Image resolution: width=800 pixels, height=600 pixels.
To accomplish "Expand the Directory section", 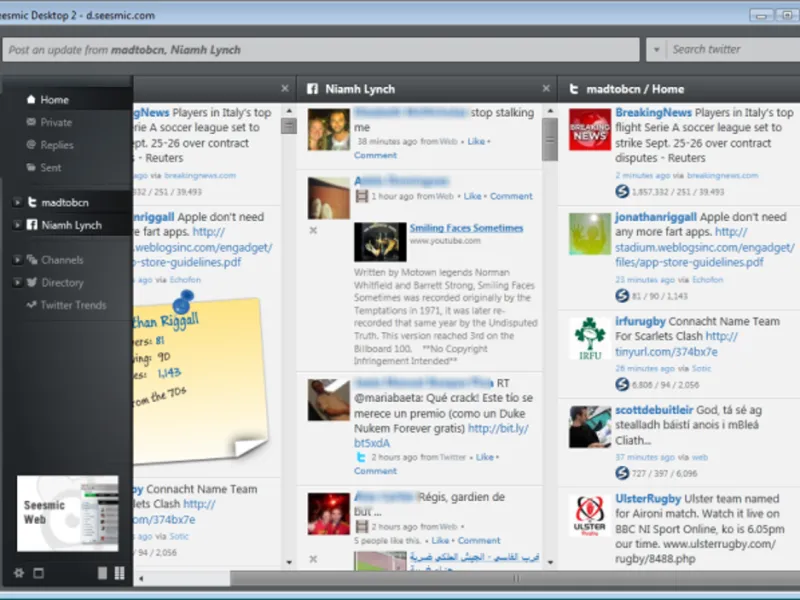I will [x=17, y=282].
